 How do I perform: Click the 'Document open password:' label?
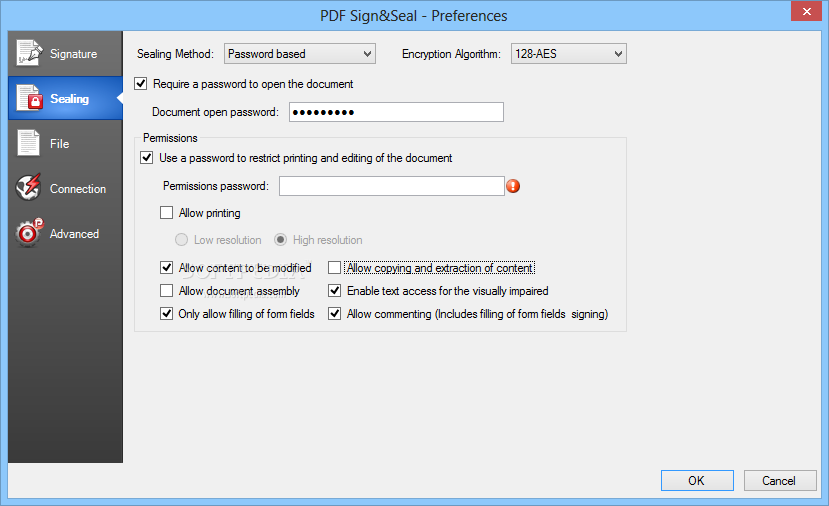coord(215,112)
